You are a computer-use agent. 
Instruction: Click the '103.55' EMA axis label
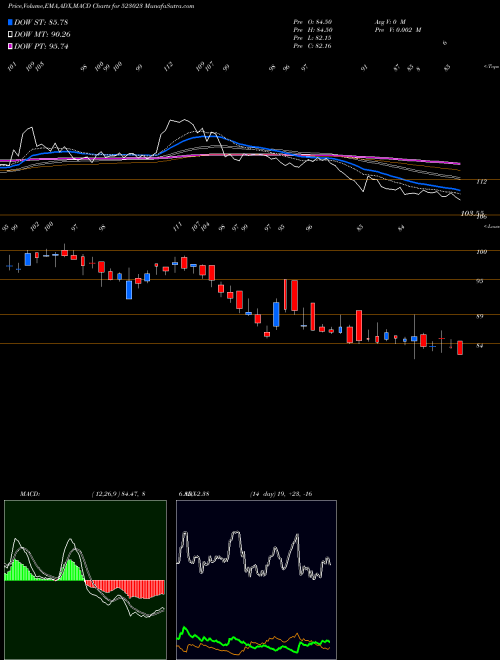coord(473,214)
